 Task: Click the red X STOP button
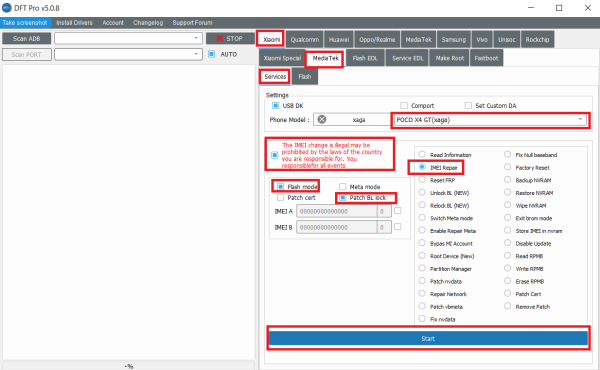pyautogui.click(x=230, y=39)
